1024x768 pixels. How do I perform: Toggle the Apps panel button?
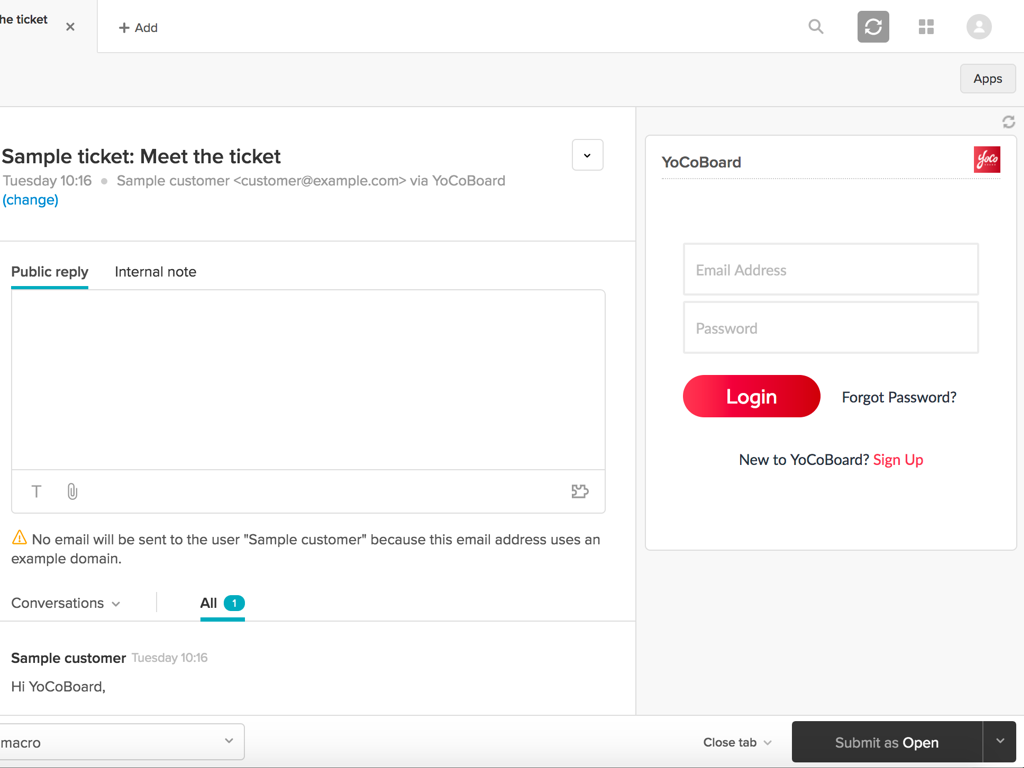tap(987, 79)
